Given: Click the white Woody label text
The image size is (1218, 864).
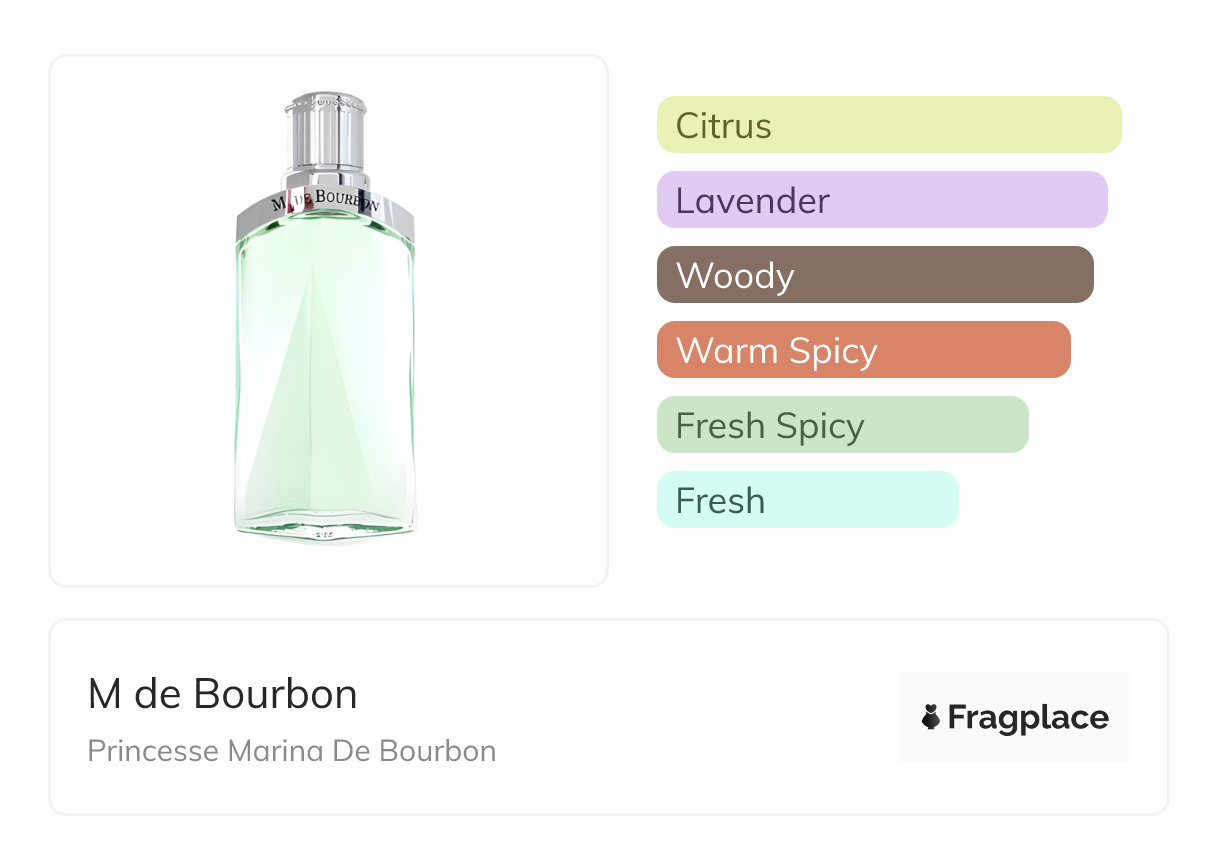Looking at the screenshot, I should pyautogui.click(x=735, y=276).
